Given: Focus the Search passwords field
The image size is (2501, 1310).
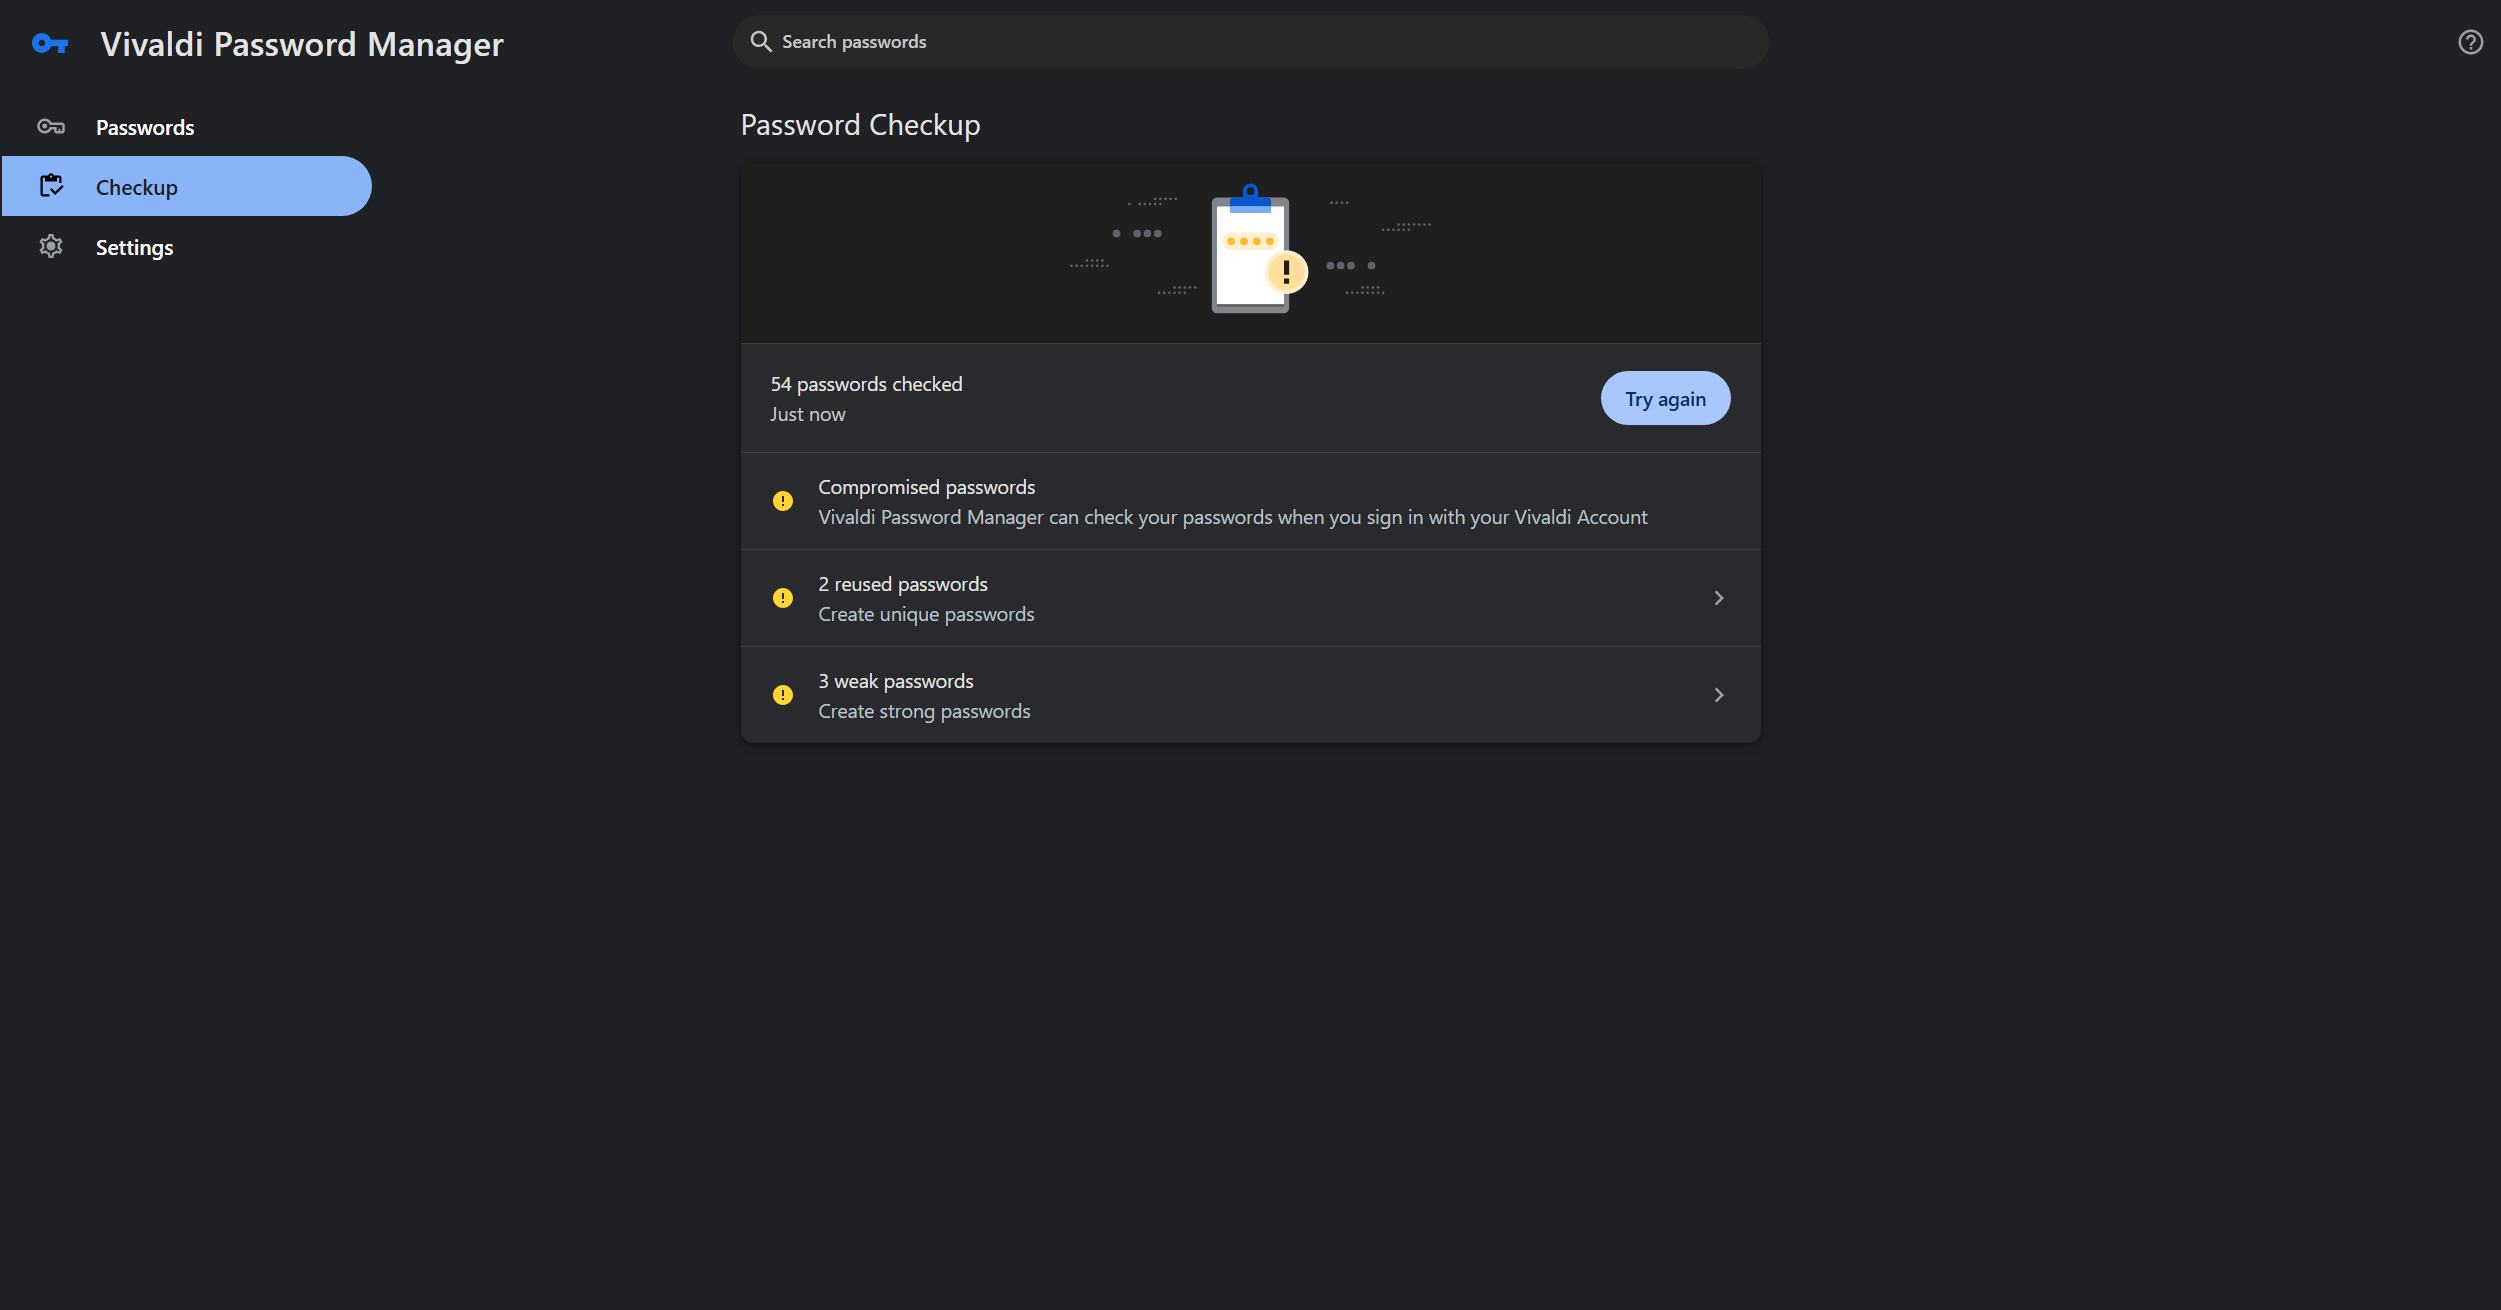Looking at the screenshot, I should click(x=1250, y=42).
